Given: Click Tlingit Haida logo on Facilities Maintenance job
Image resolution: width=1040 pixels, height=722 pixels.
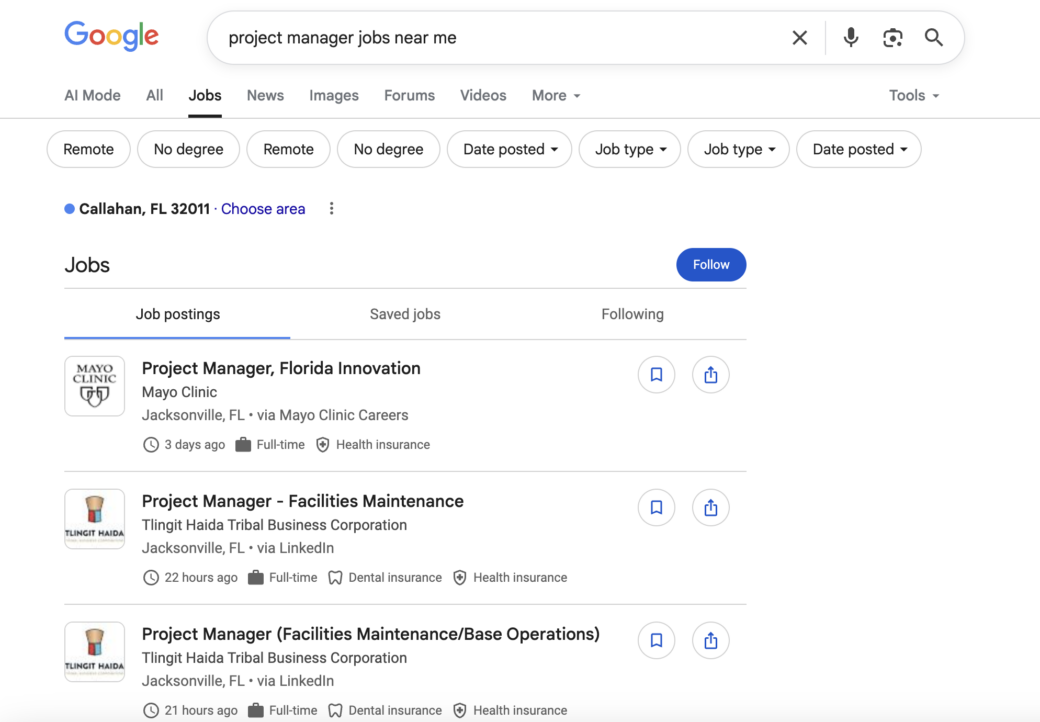Looking at the screenshot, I should click(94, 518).
